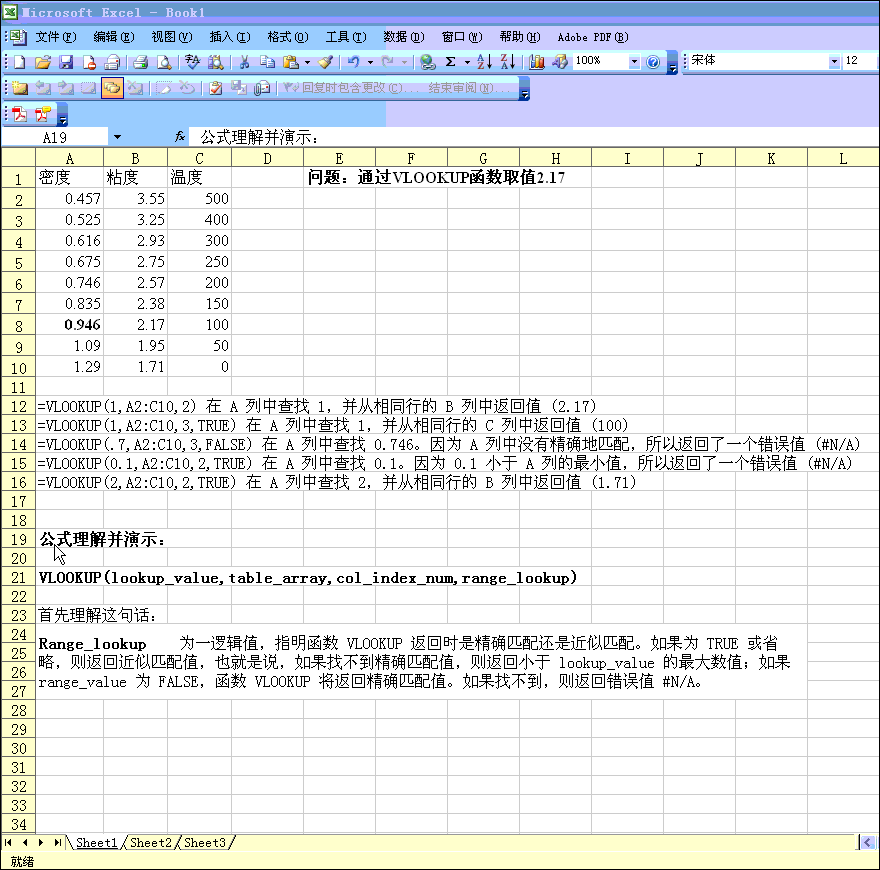Screen dimensions: 880x870
Task: Open the font name 宋体 dropdown
Action: coord(834,62)
